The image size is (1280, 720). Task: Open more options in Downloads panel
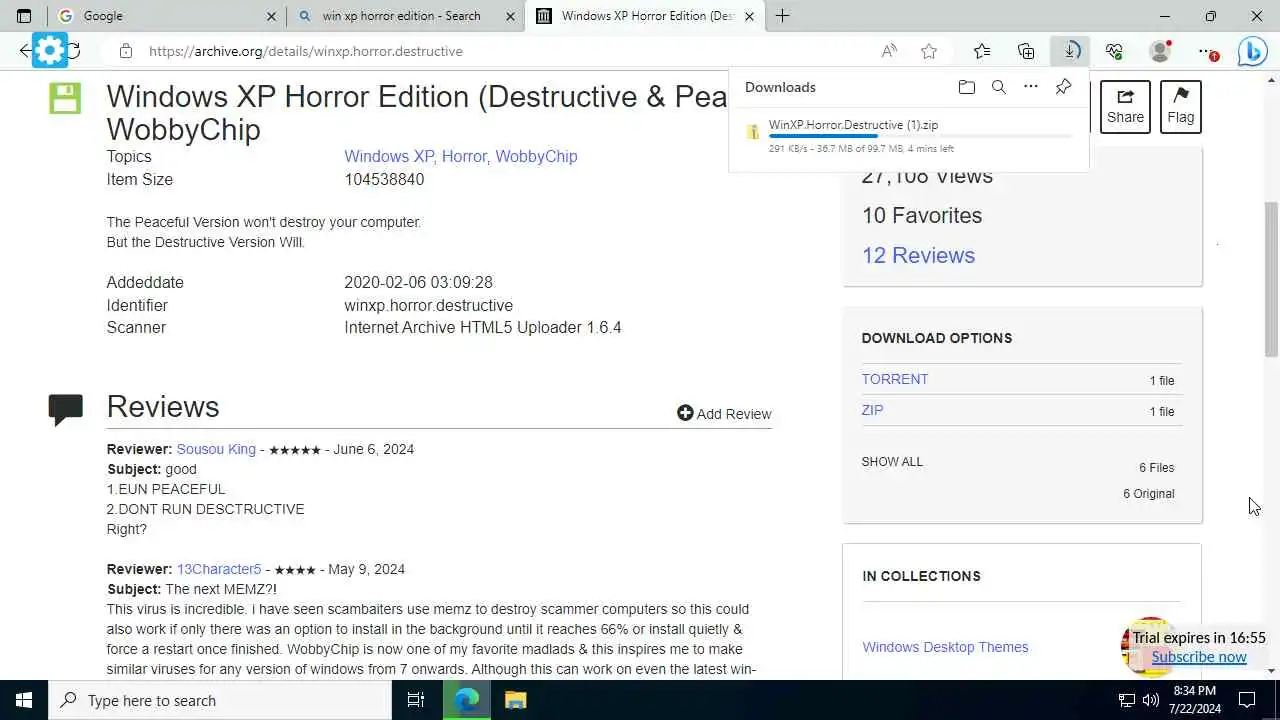(1031, 87)
